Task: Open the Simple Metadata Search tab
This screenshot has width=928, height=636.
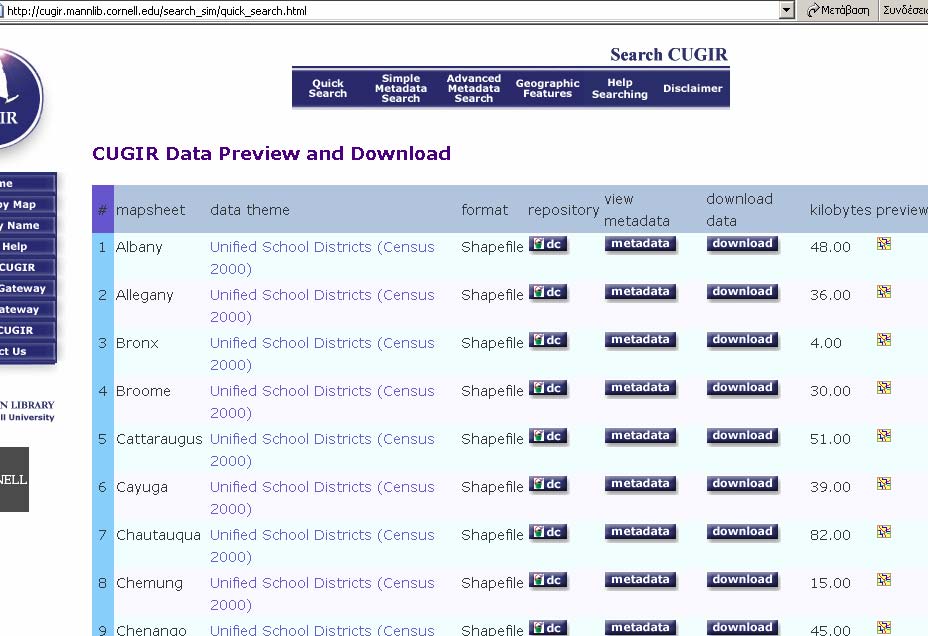Action: [401, 88]
